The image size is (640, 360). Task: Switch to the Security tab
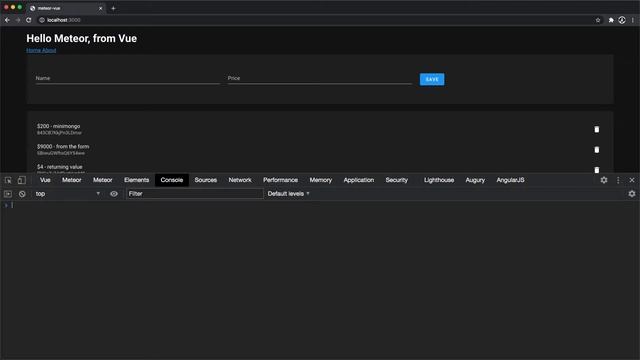[x=396, y=180]
